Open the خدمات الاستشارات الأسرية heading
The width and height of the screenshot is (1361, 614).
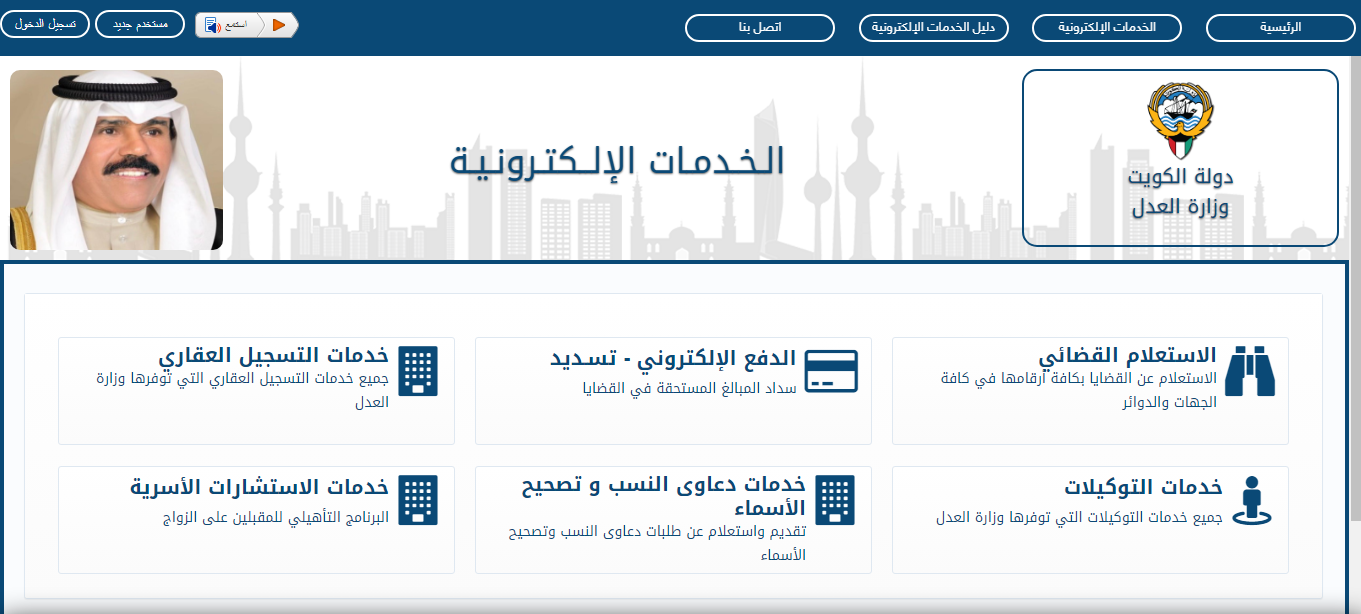tap(259, 487)
